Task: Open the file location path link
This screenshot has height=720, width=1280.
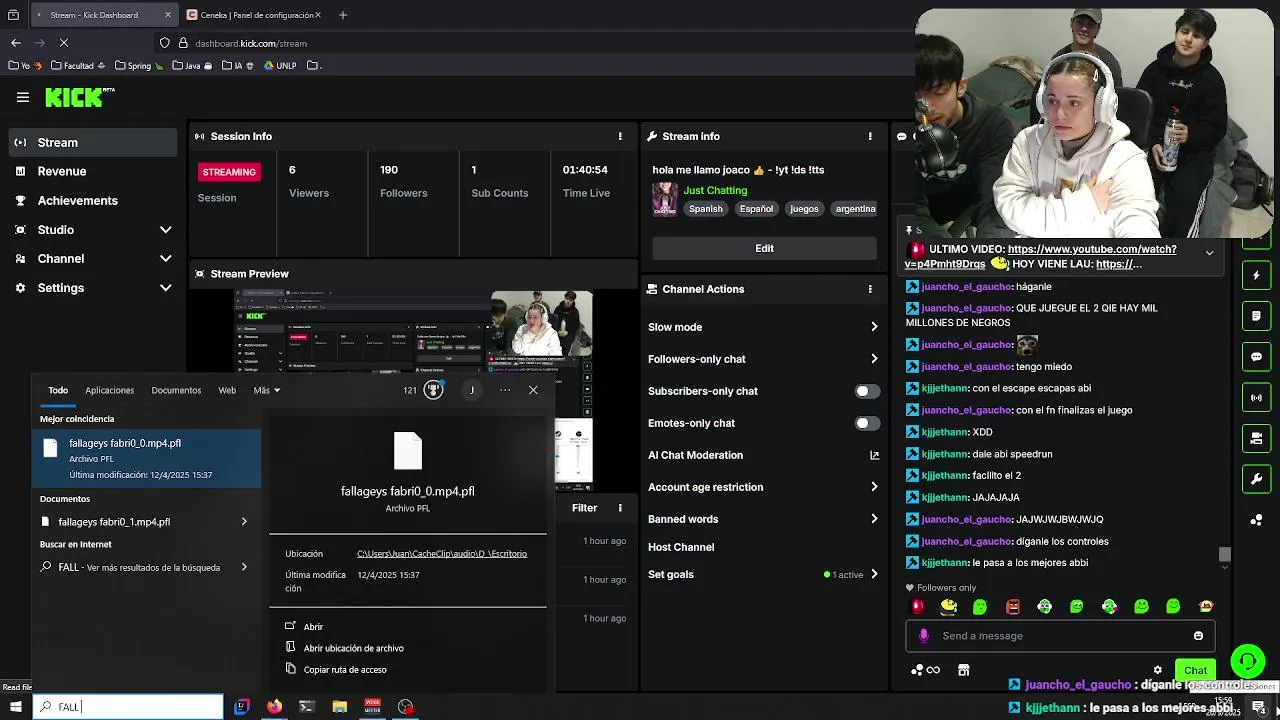Action: tap(442, 554)
